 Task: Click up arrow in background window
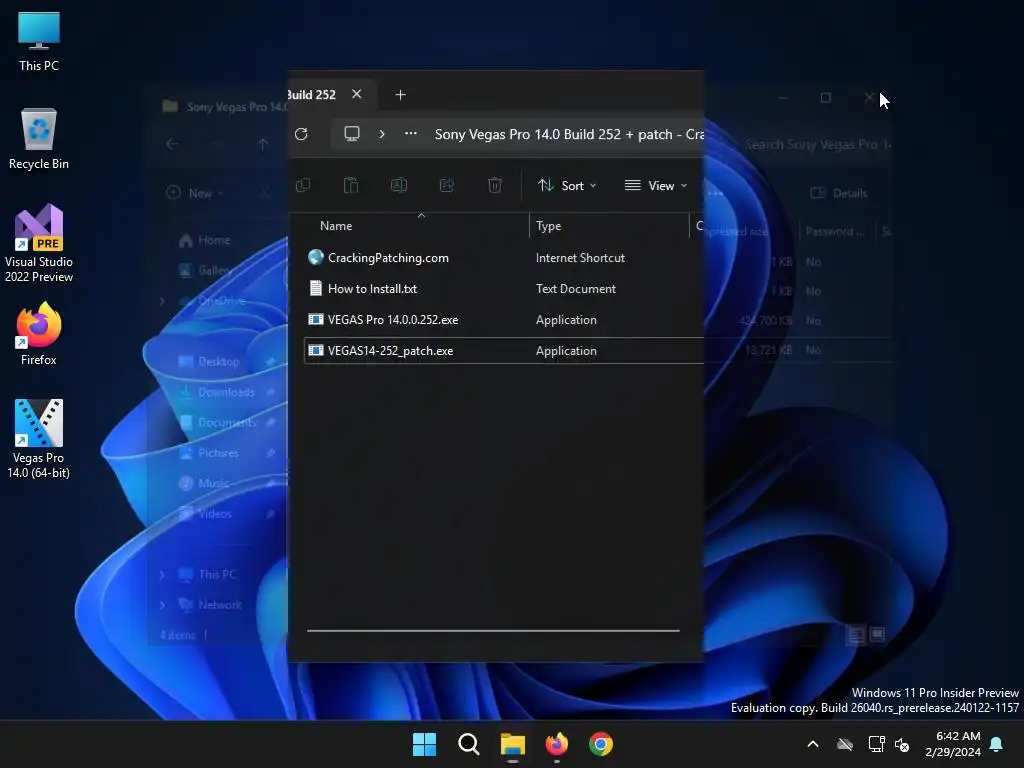263,144
